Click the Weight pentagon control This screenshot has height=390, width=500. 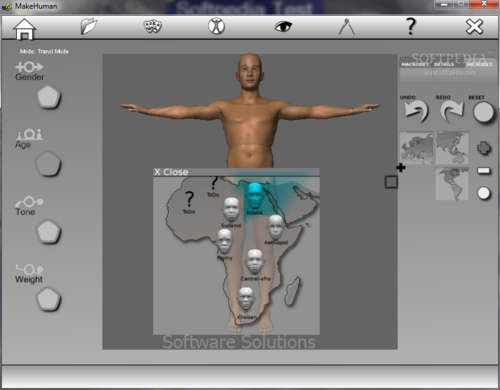click(49, 299)
